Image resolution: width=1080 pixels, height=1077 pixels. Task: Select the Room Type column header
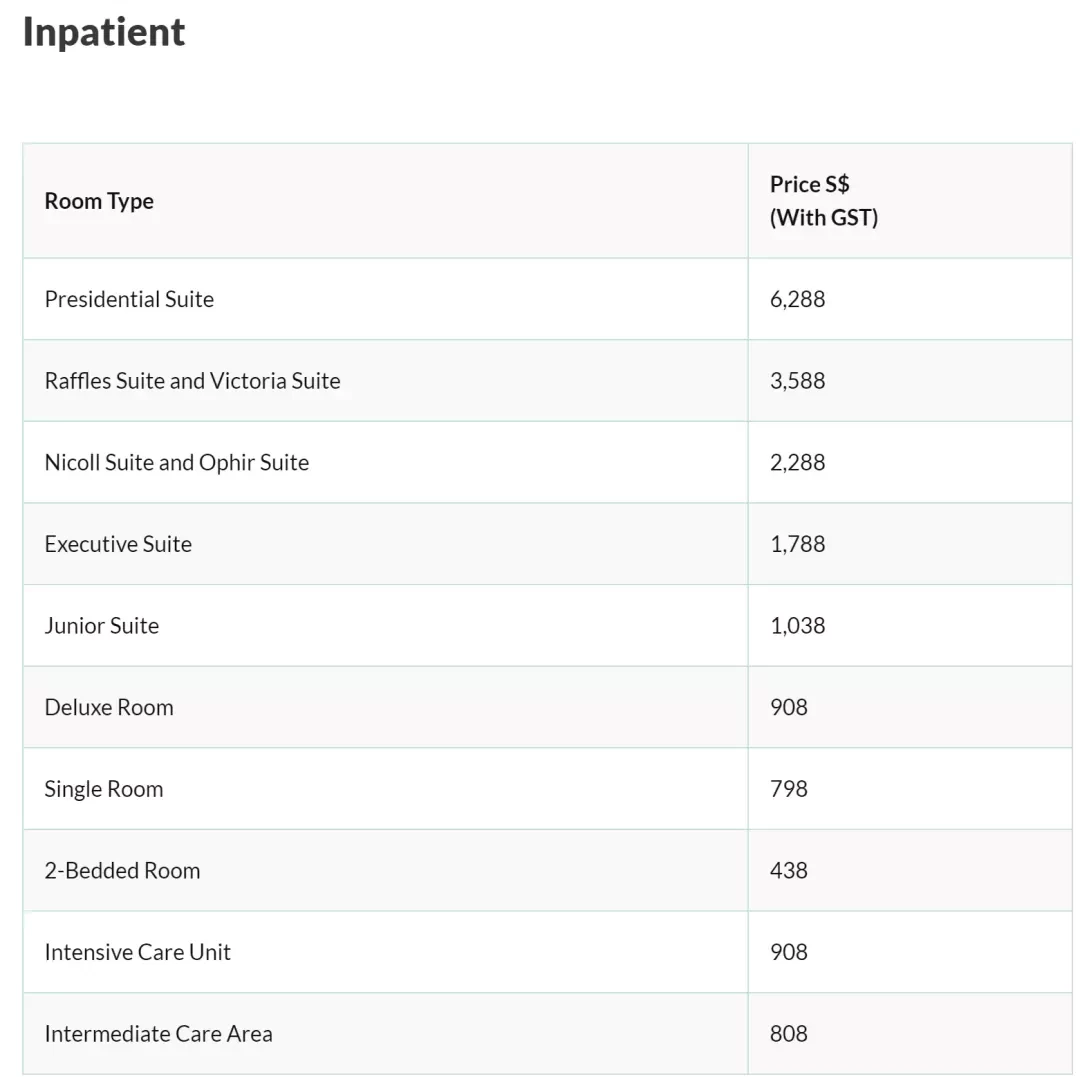tap(99, 201)
